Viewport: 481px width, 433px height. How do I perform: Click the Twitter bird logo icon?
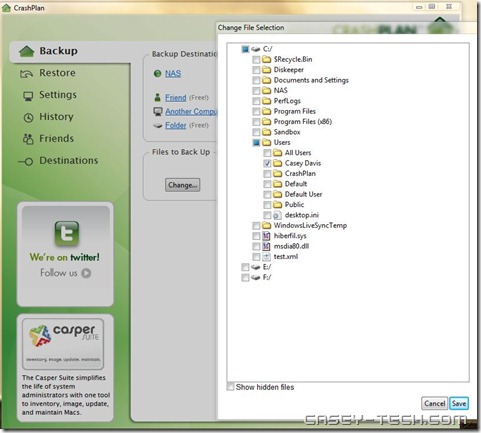point(67,233)
